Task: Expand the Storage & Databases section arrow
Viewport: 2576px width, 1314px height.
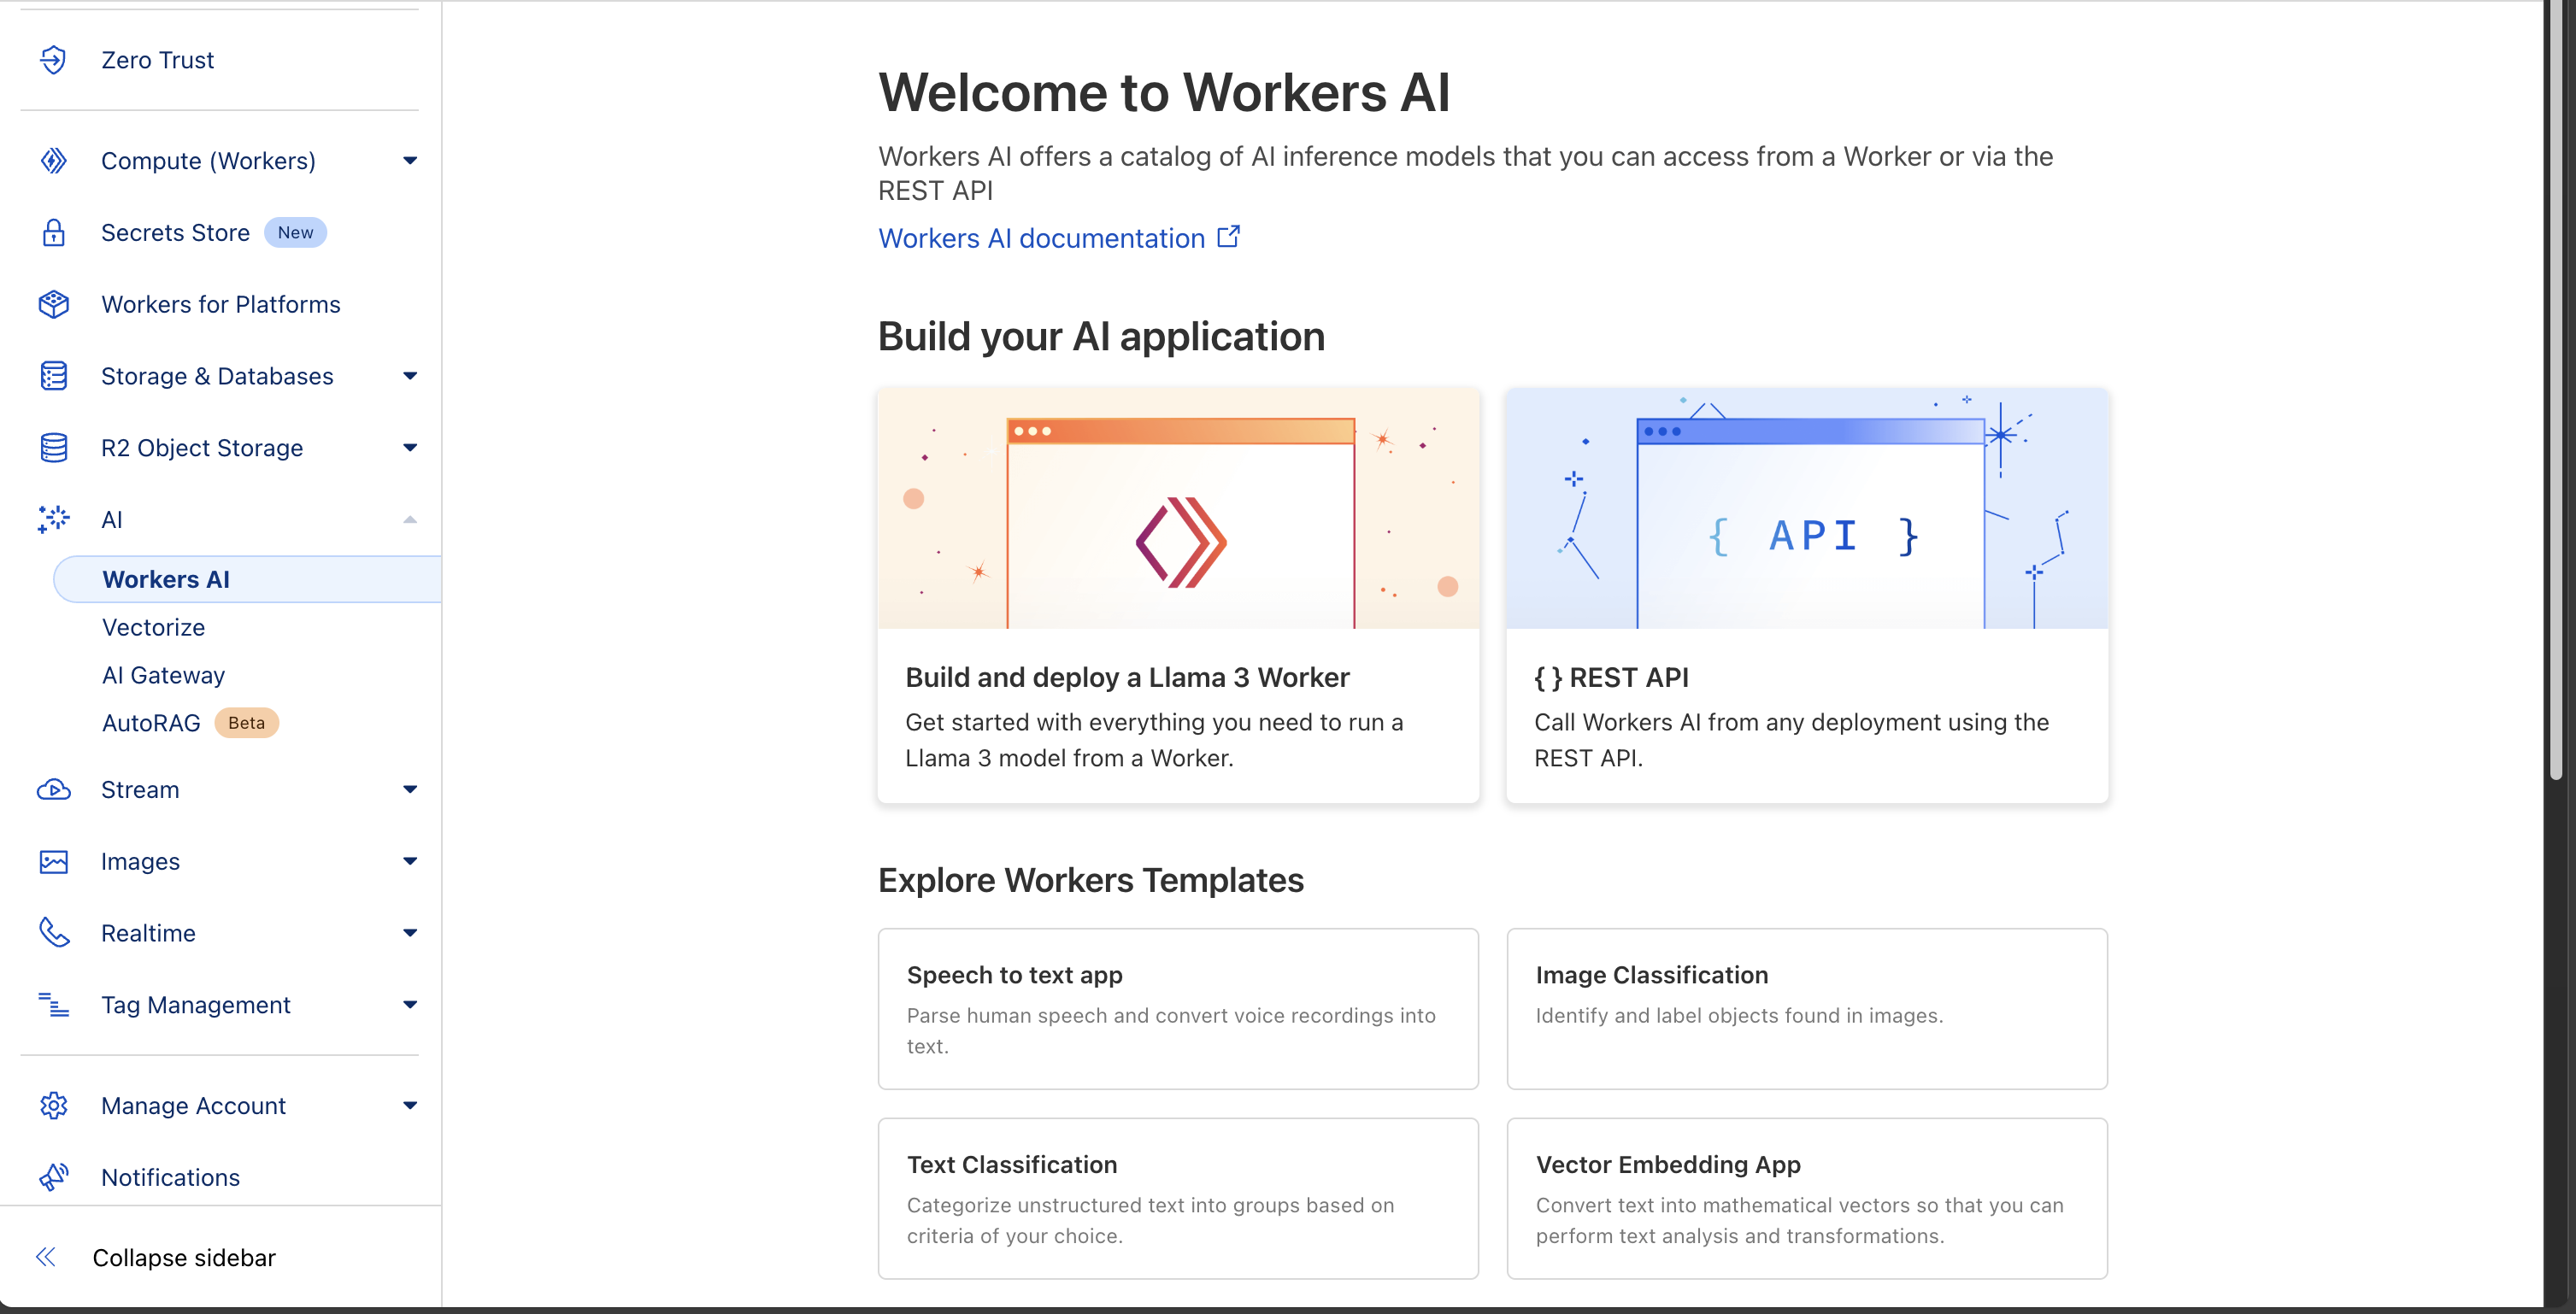Action: pos(410,376)
